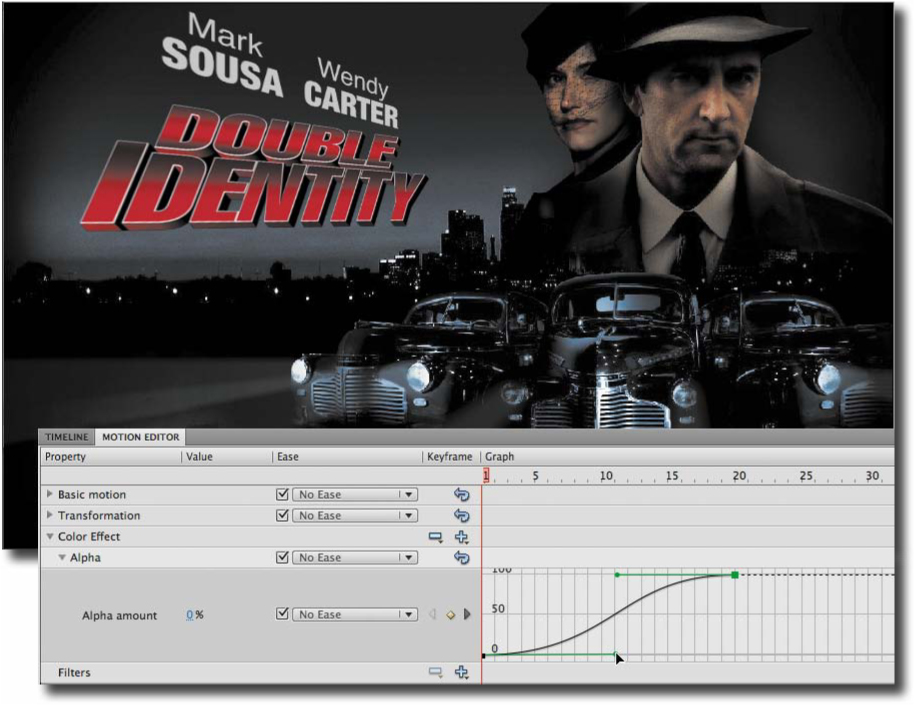
Task: Collapse the Alpha property row
Action: click(62, 557)
